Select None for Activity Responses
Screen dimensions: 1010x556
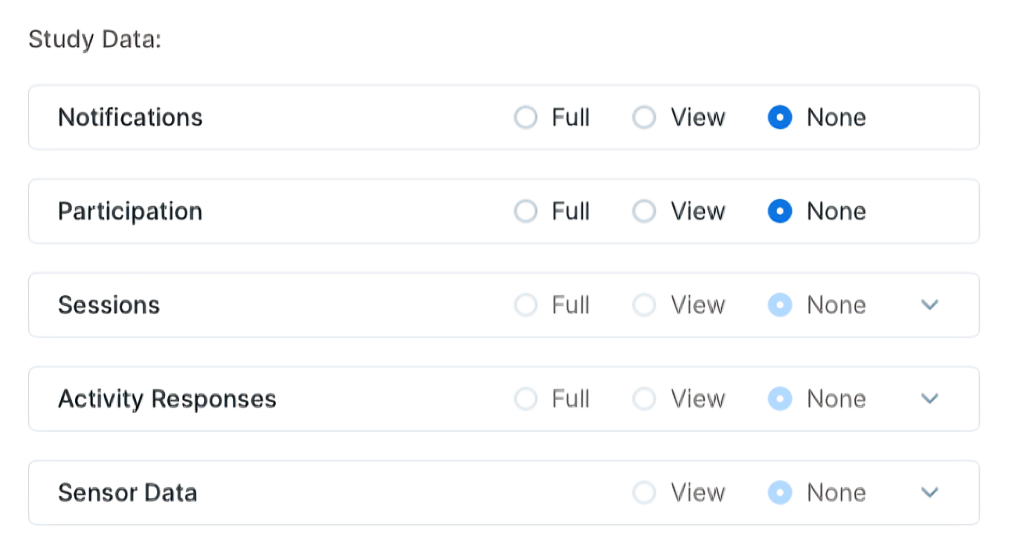tap(780, 400)
